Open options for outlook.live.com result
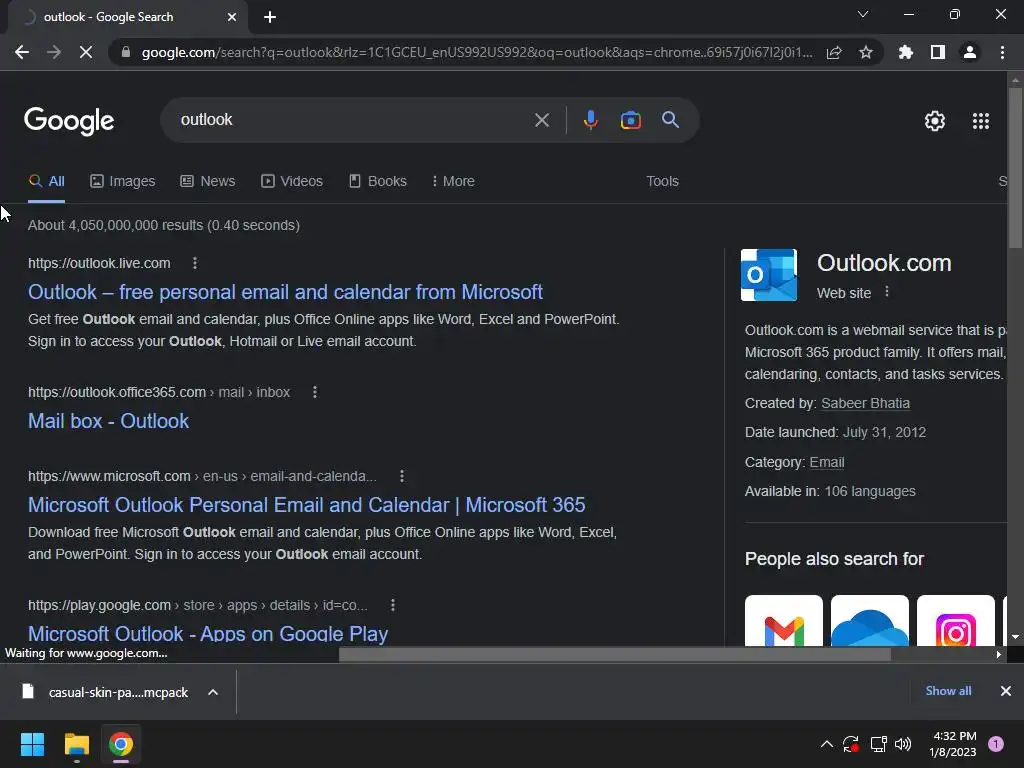Image resolution: width=1024 pixels, height=768 pixels. point(195,263)
